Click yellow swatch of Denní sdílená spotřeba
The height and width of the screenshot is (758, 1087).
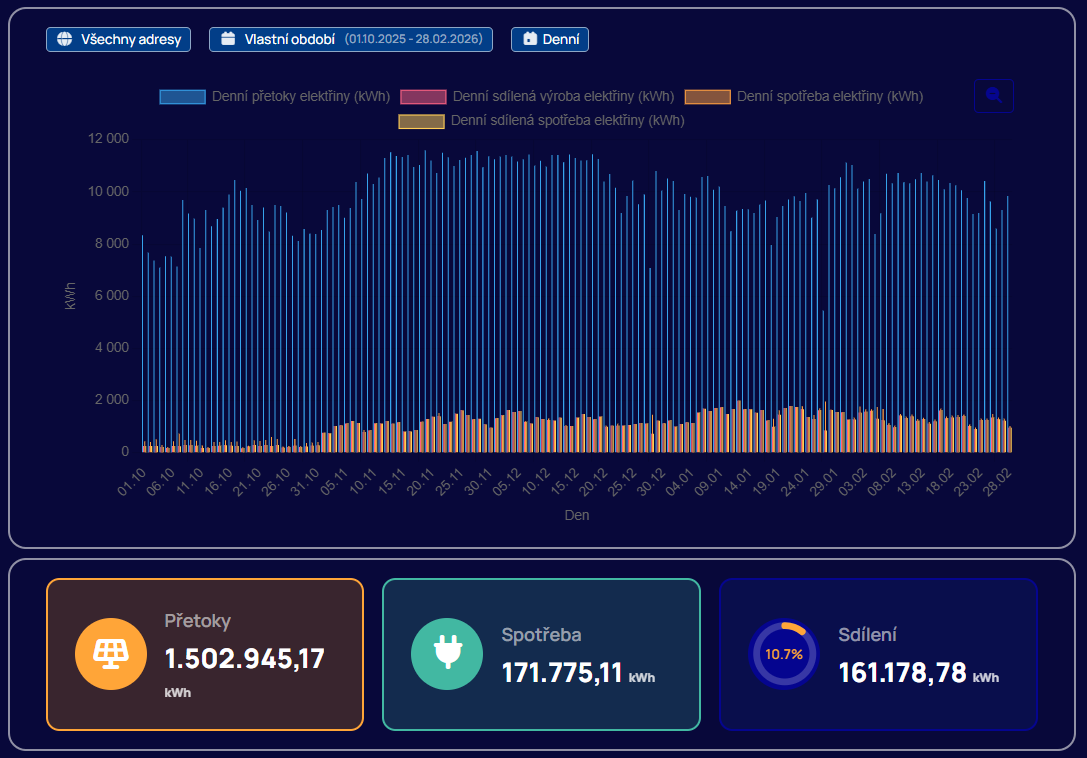421,121
